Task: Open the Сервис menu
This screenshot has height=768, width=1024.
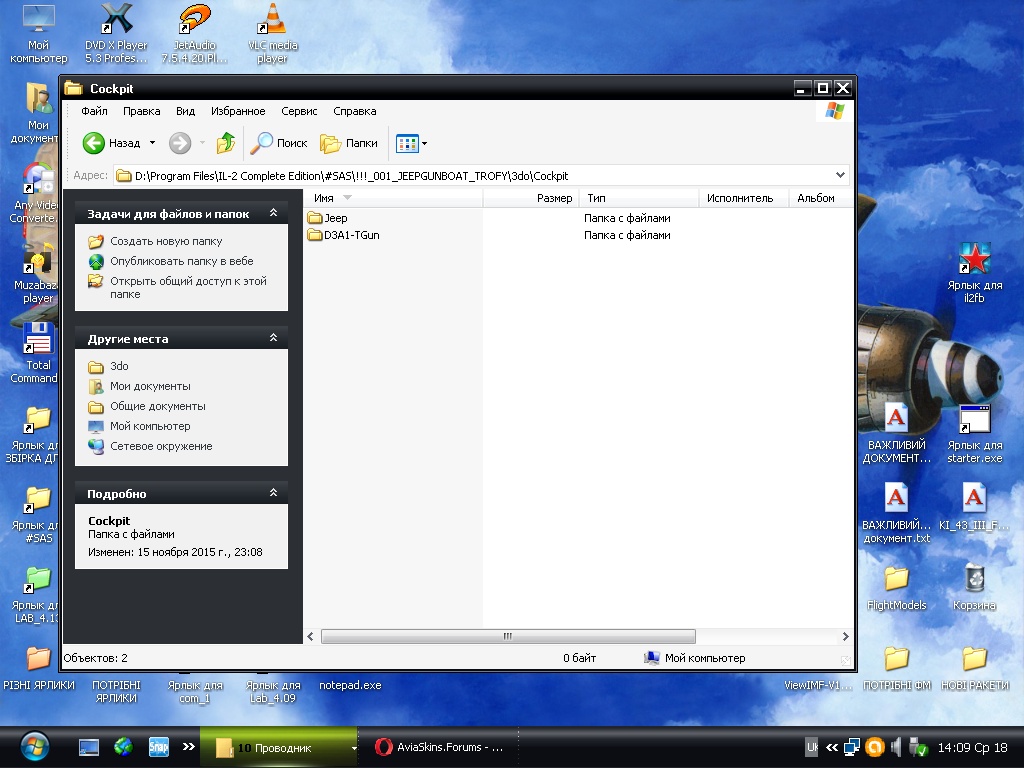Action: [x=299, y=111]
